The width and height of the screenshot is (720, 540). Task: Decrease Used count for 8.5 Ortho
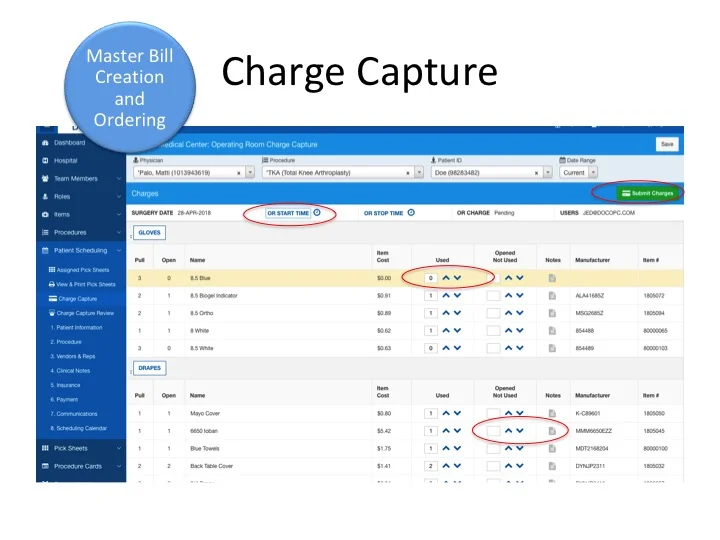(457, 313)
